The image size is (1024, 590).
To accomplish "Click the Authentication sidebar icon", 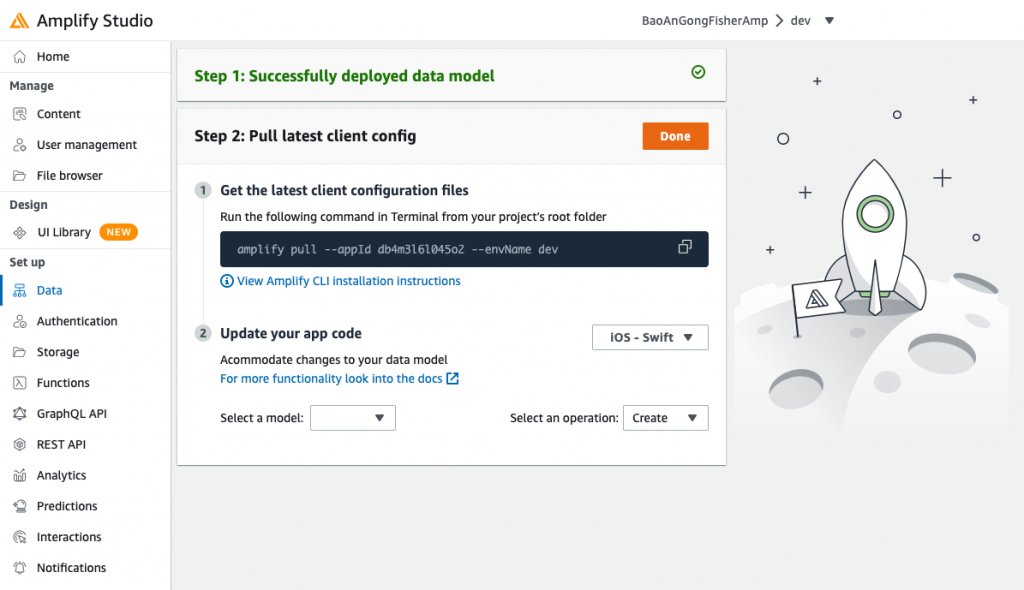I will pyautogui.click(x=19, y=322).
